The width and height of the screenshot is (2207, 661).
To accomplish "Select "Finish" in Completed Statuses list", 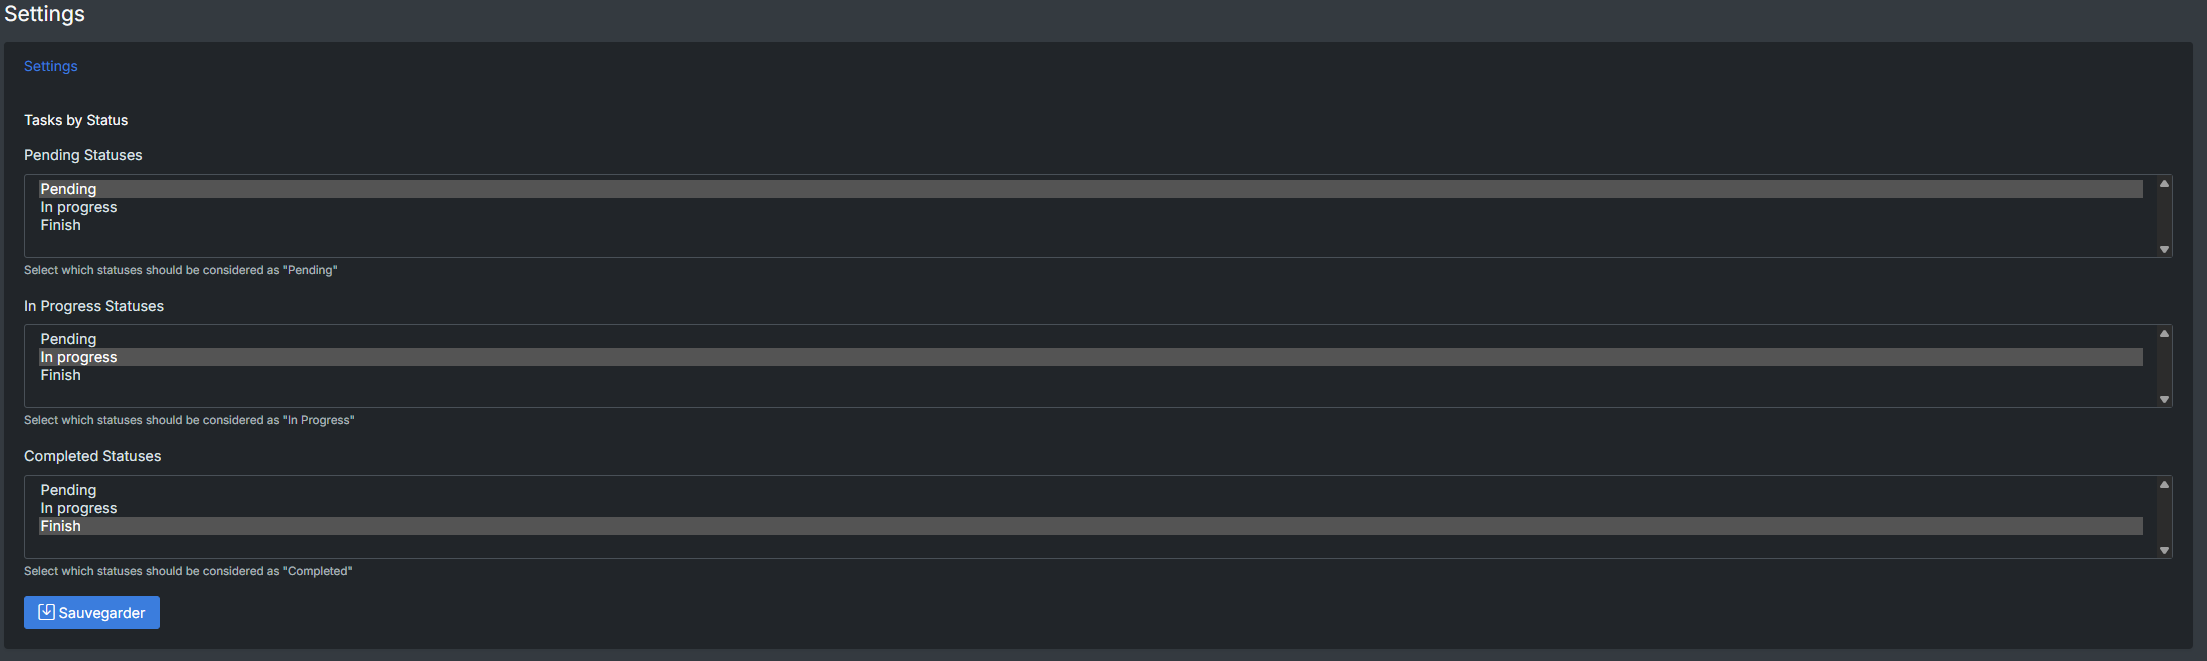I will [x=1090, y=526].
